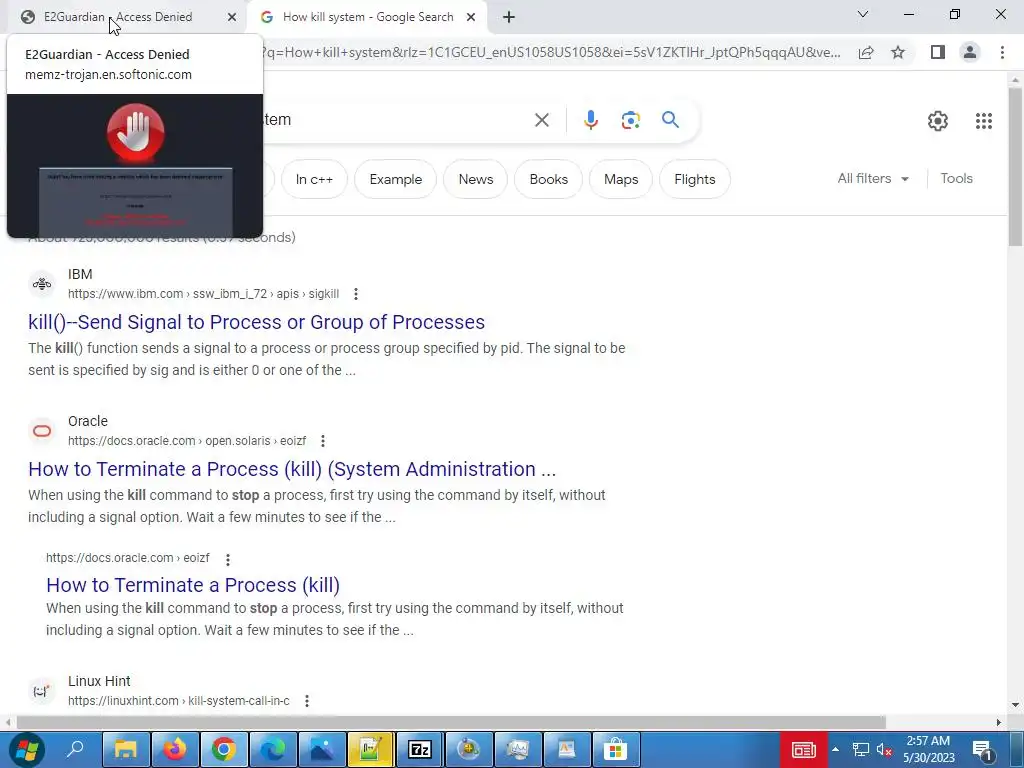This screenshot has height=768, width=1024.
Task: Search by image with Google Lens
Action: [x=630, y=120]
